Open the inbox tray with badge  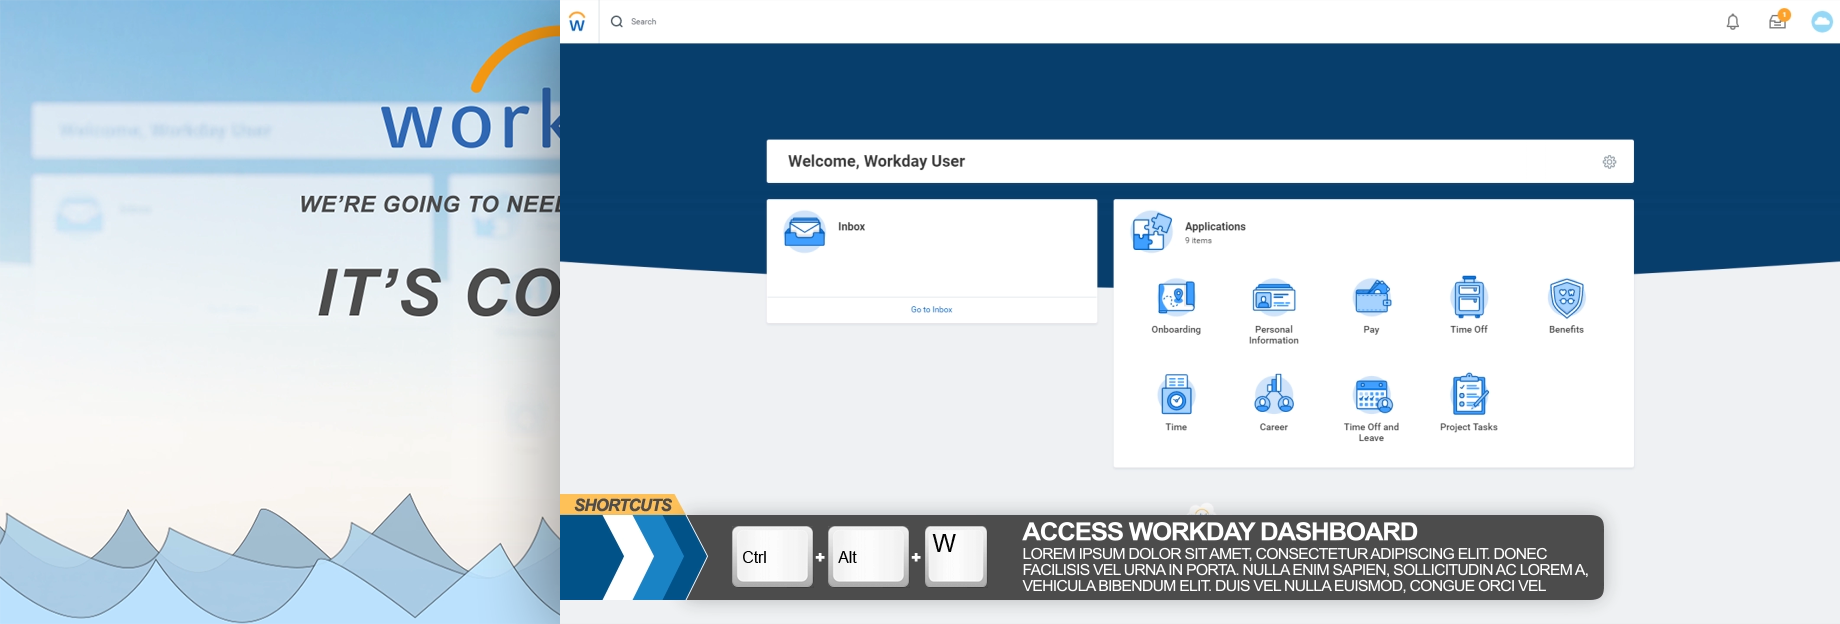click(x=1778, y=20)
